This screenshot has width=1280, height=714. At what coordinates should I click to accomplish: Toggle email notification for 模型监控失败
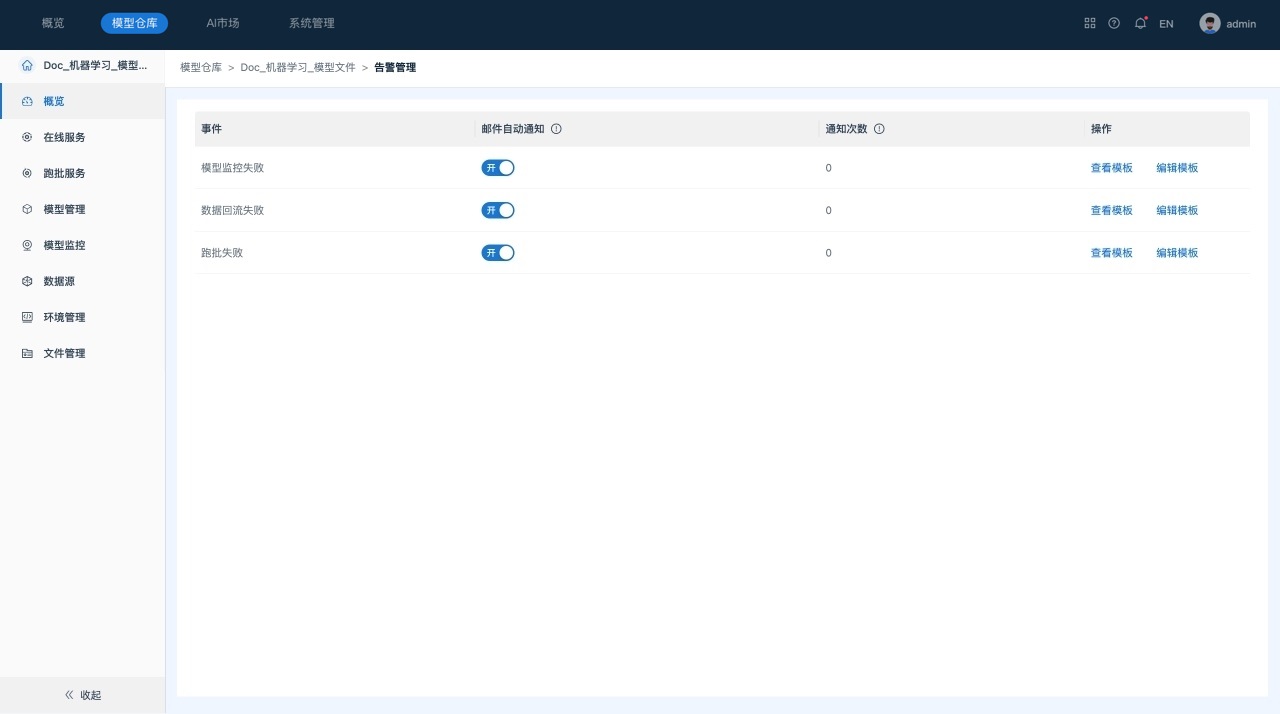[x=498, y=168]
